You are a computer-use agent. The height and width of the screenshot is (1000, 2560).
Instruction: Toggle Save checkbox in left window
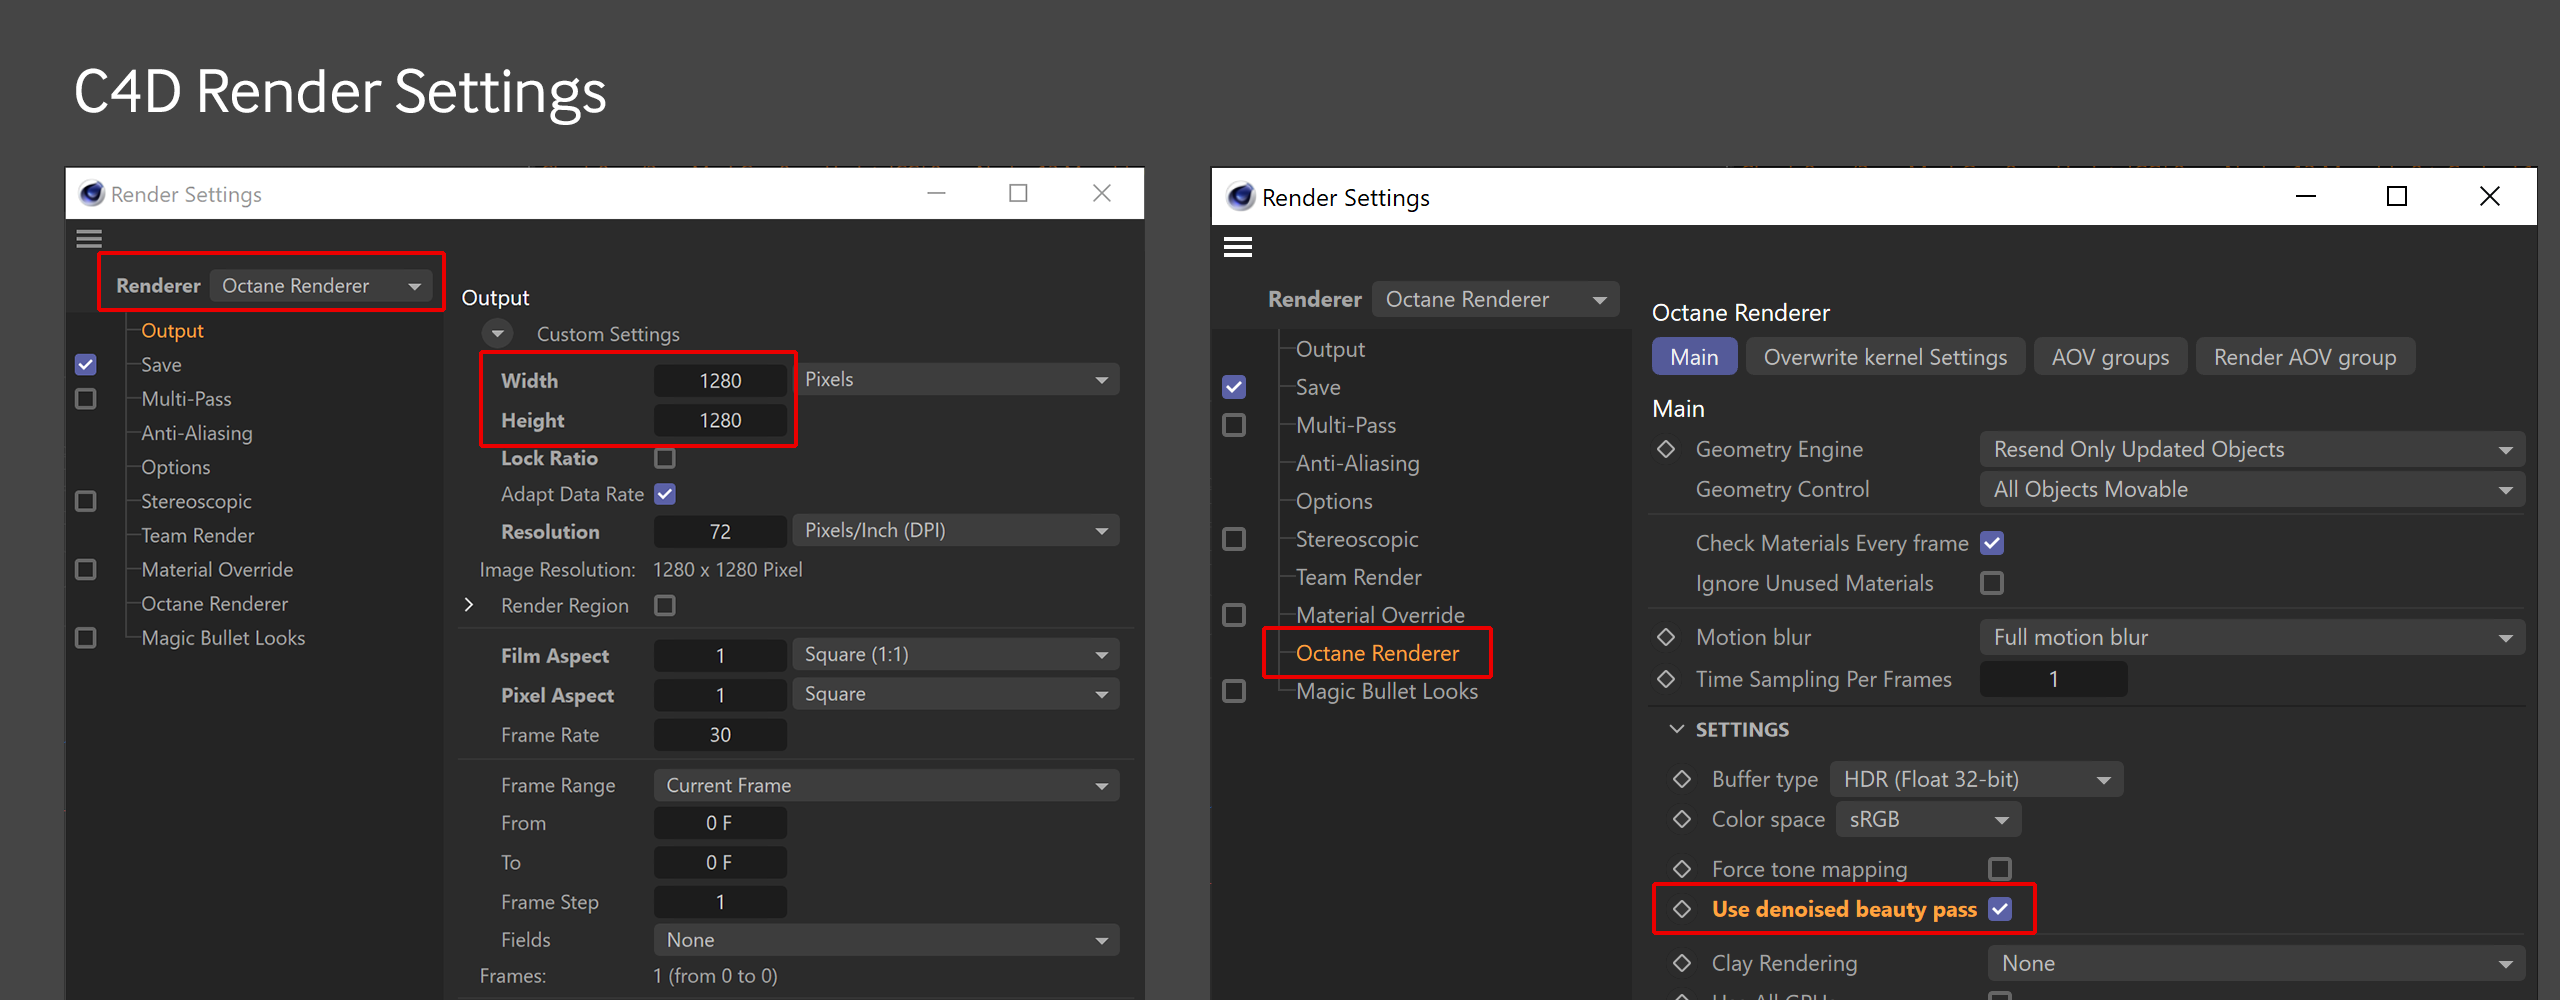(86, 365)
